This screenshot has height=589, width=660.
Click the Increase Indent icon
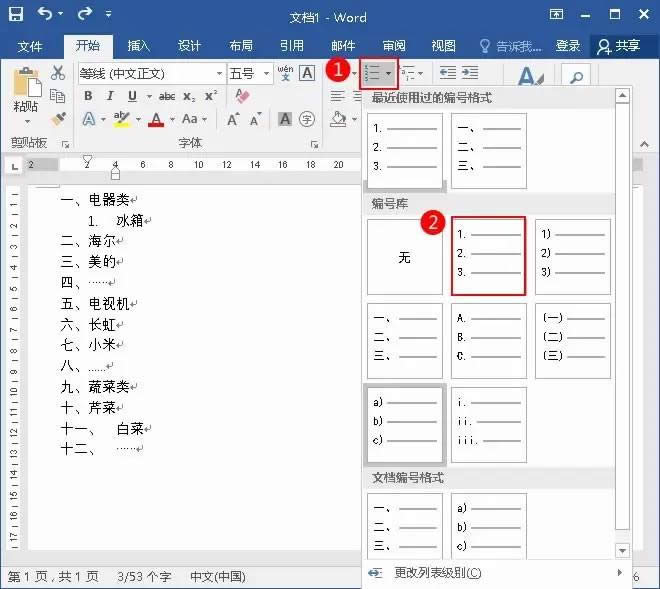click(x=468, y=73)
